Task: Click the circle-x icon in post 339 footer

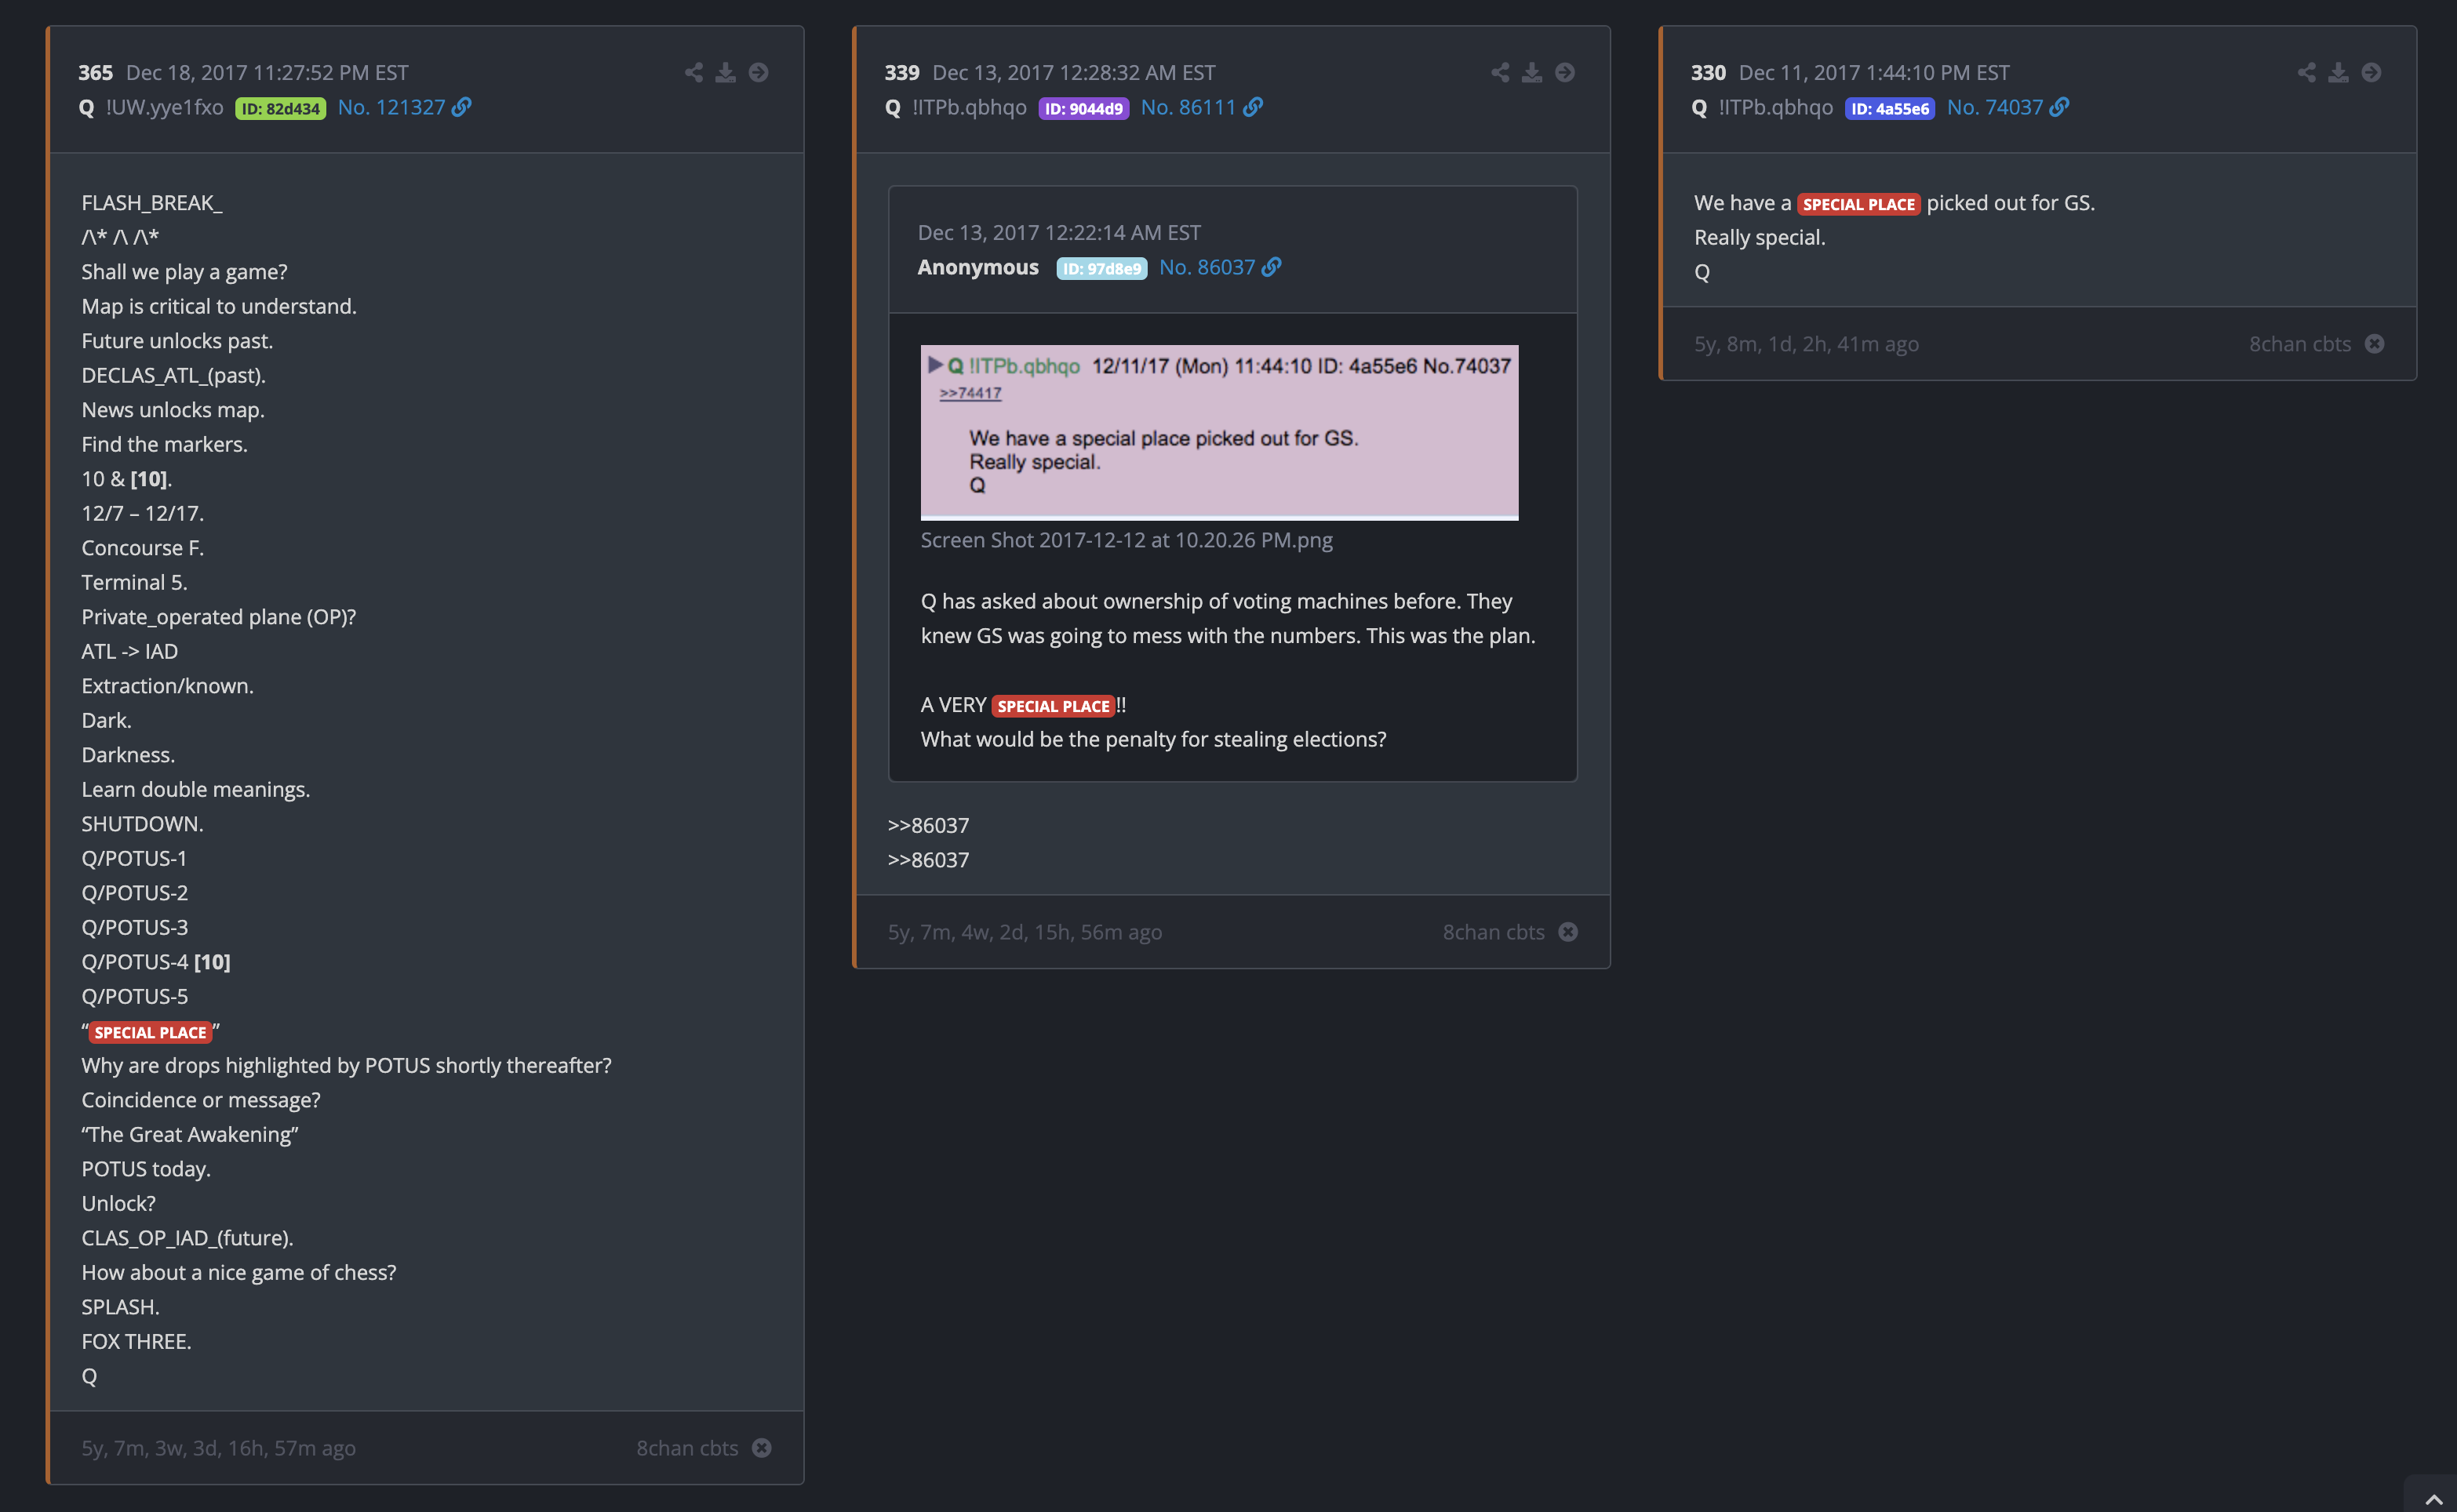Action: pos(1568,932)
